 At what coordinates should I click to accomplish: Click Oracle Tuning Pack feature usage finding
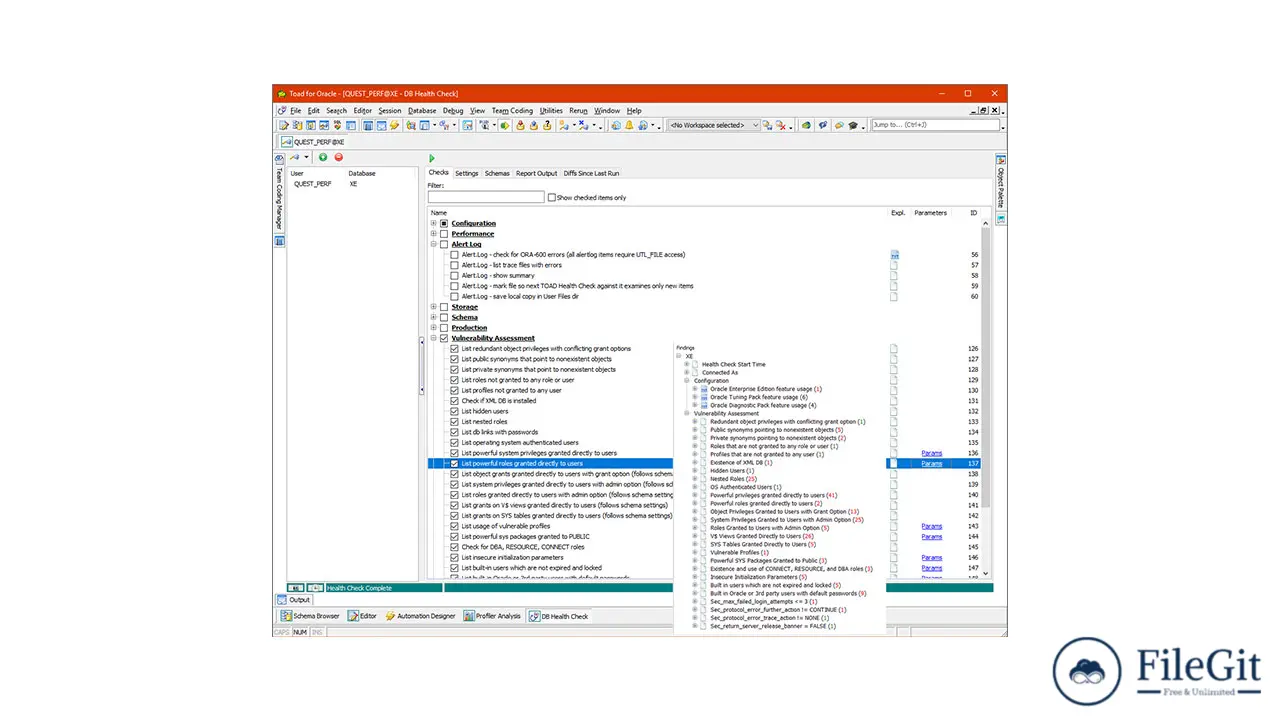tap(758, 397)
